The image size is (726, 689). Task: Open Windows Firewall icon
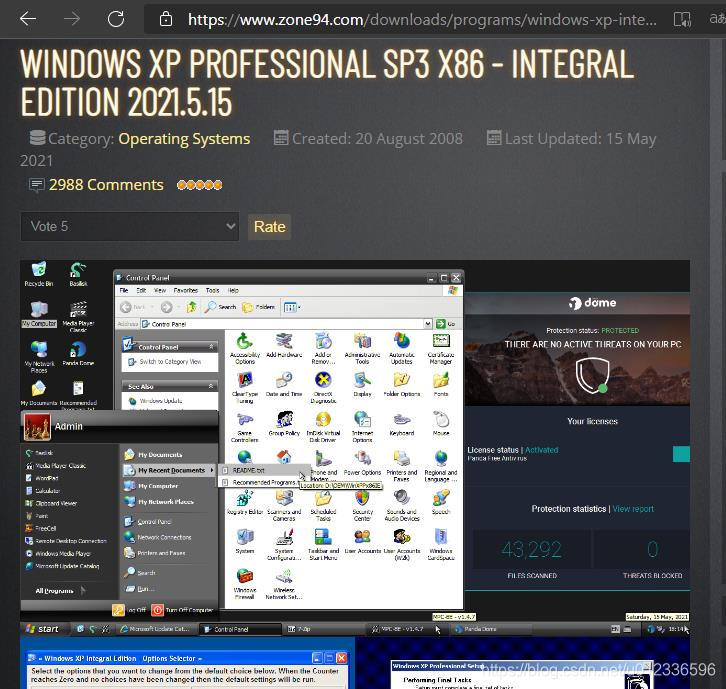[244, 584]
